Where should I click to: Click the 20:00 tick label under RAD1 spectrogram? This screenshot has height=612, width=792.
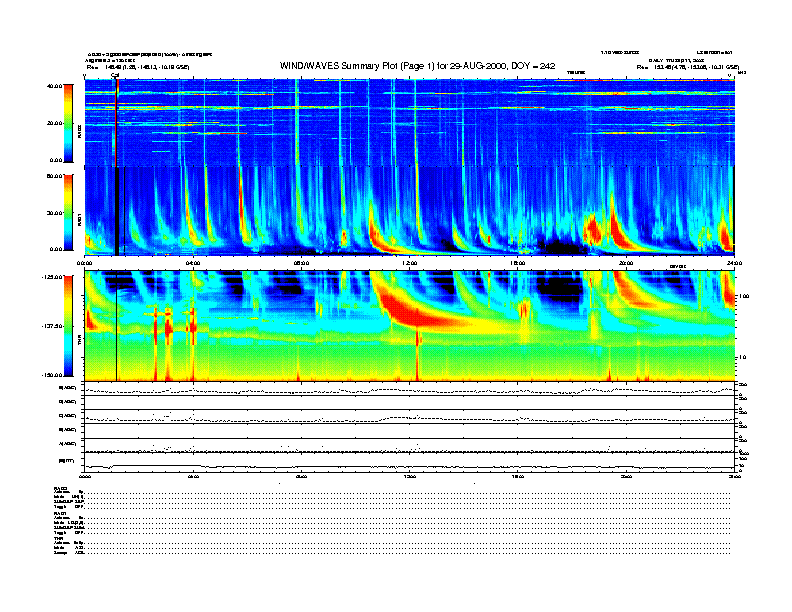tap(626, 263)
